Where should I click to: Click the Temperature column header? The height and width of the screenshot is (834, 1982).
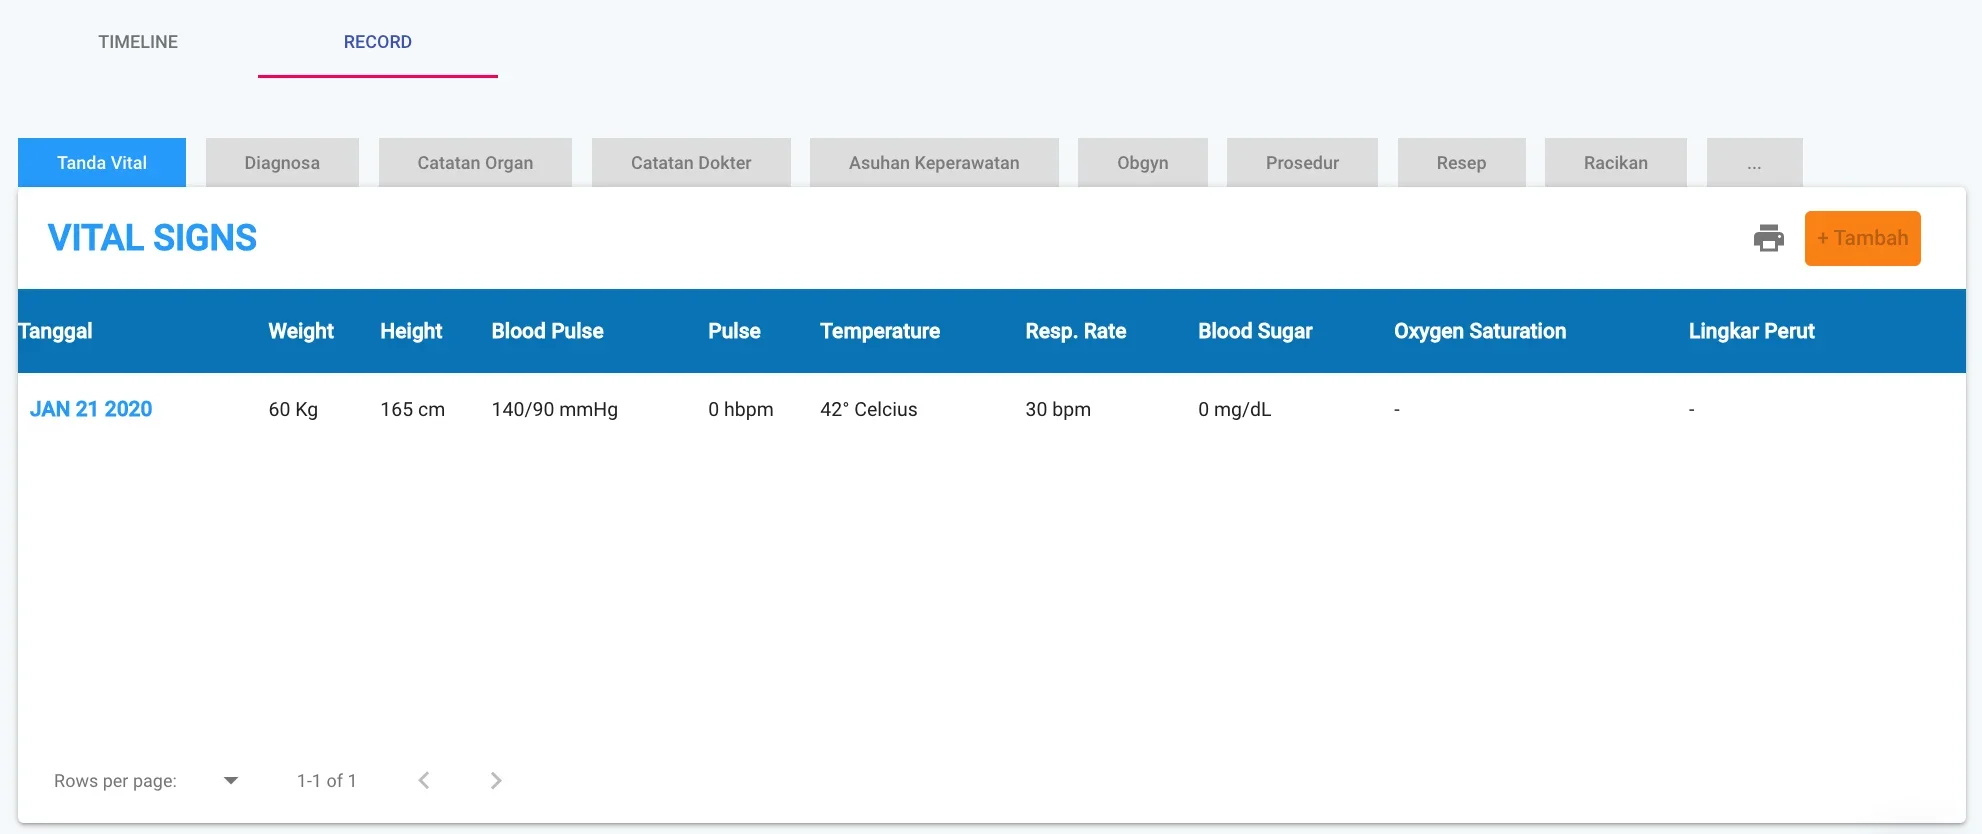[x=880, y=331]
